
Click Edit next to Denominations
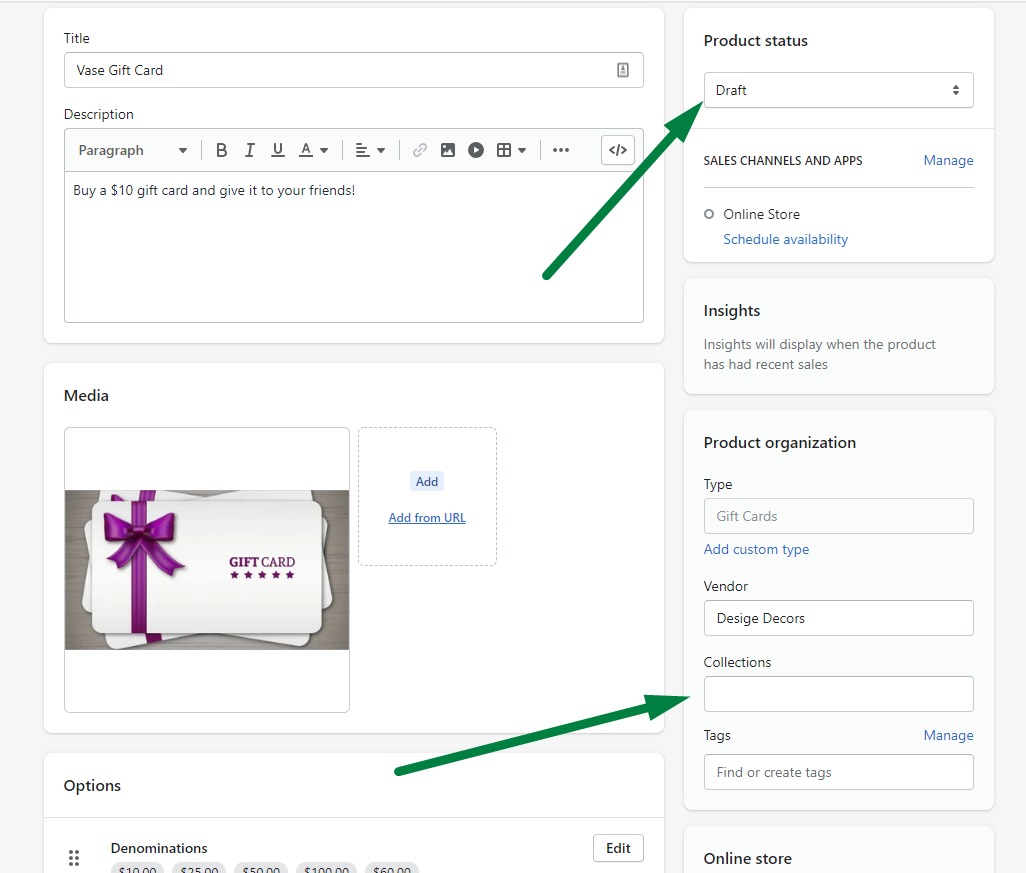(x=618, y=847)
